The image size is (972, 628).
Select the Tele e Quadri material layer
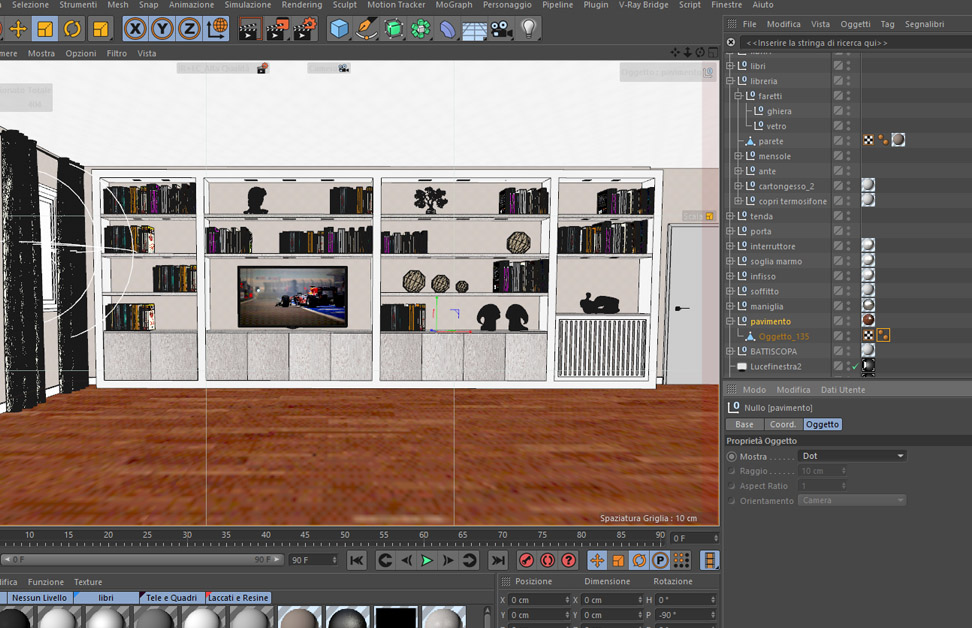(x=171, y=598)
